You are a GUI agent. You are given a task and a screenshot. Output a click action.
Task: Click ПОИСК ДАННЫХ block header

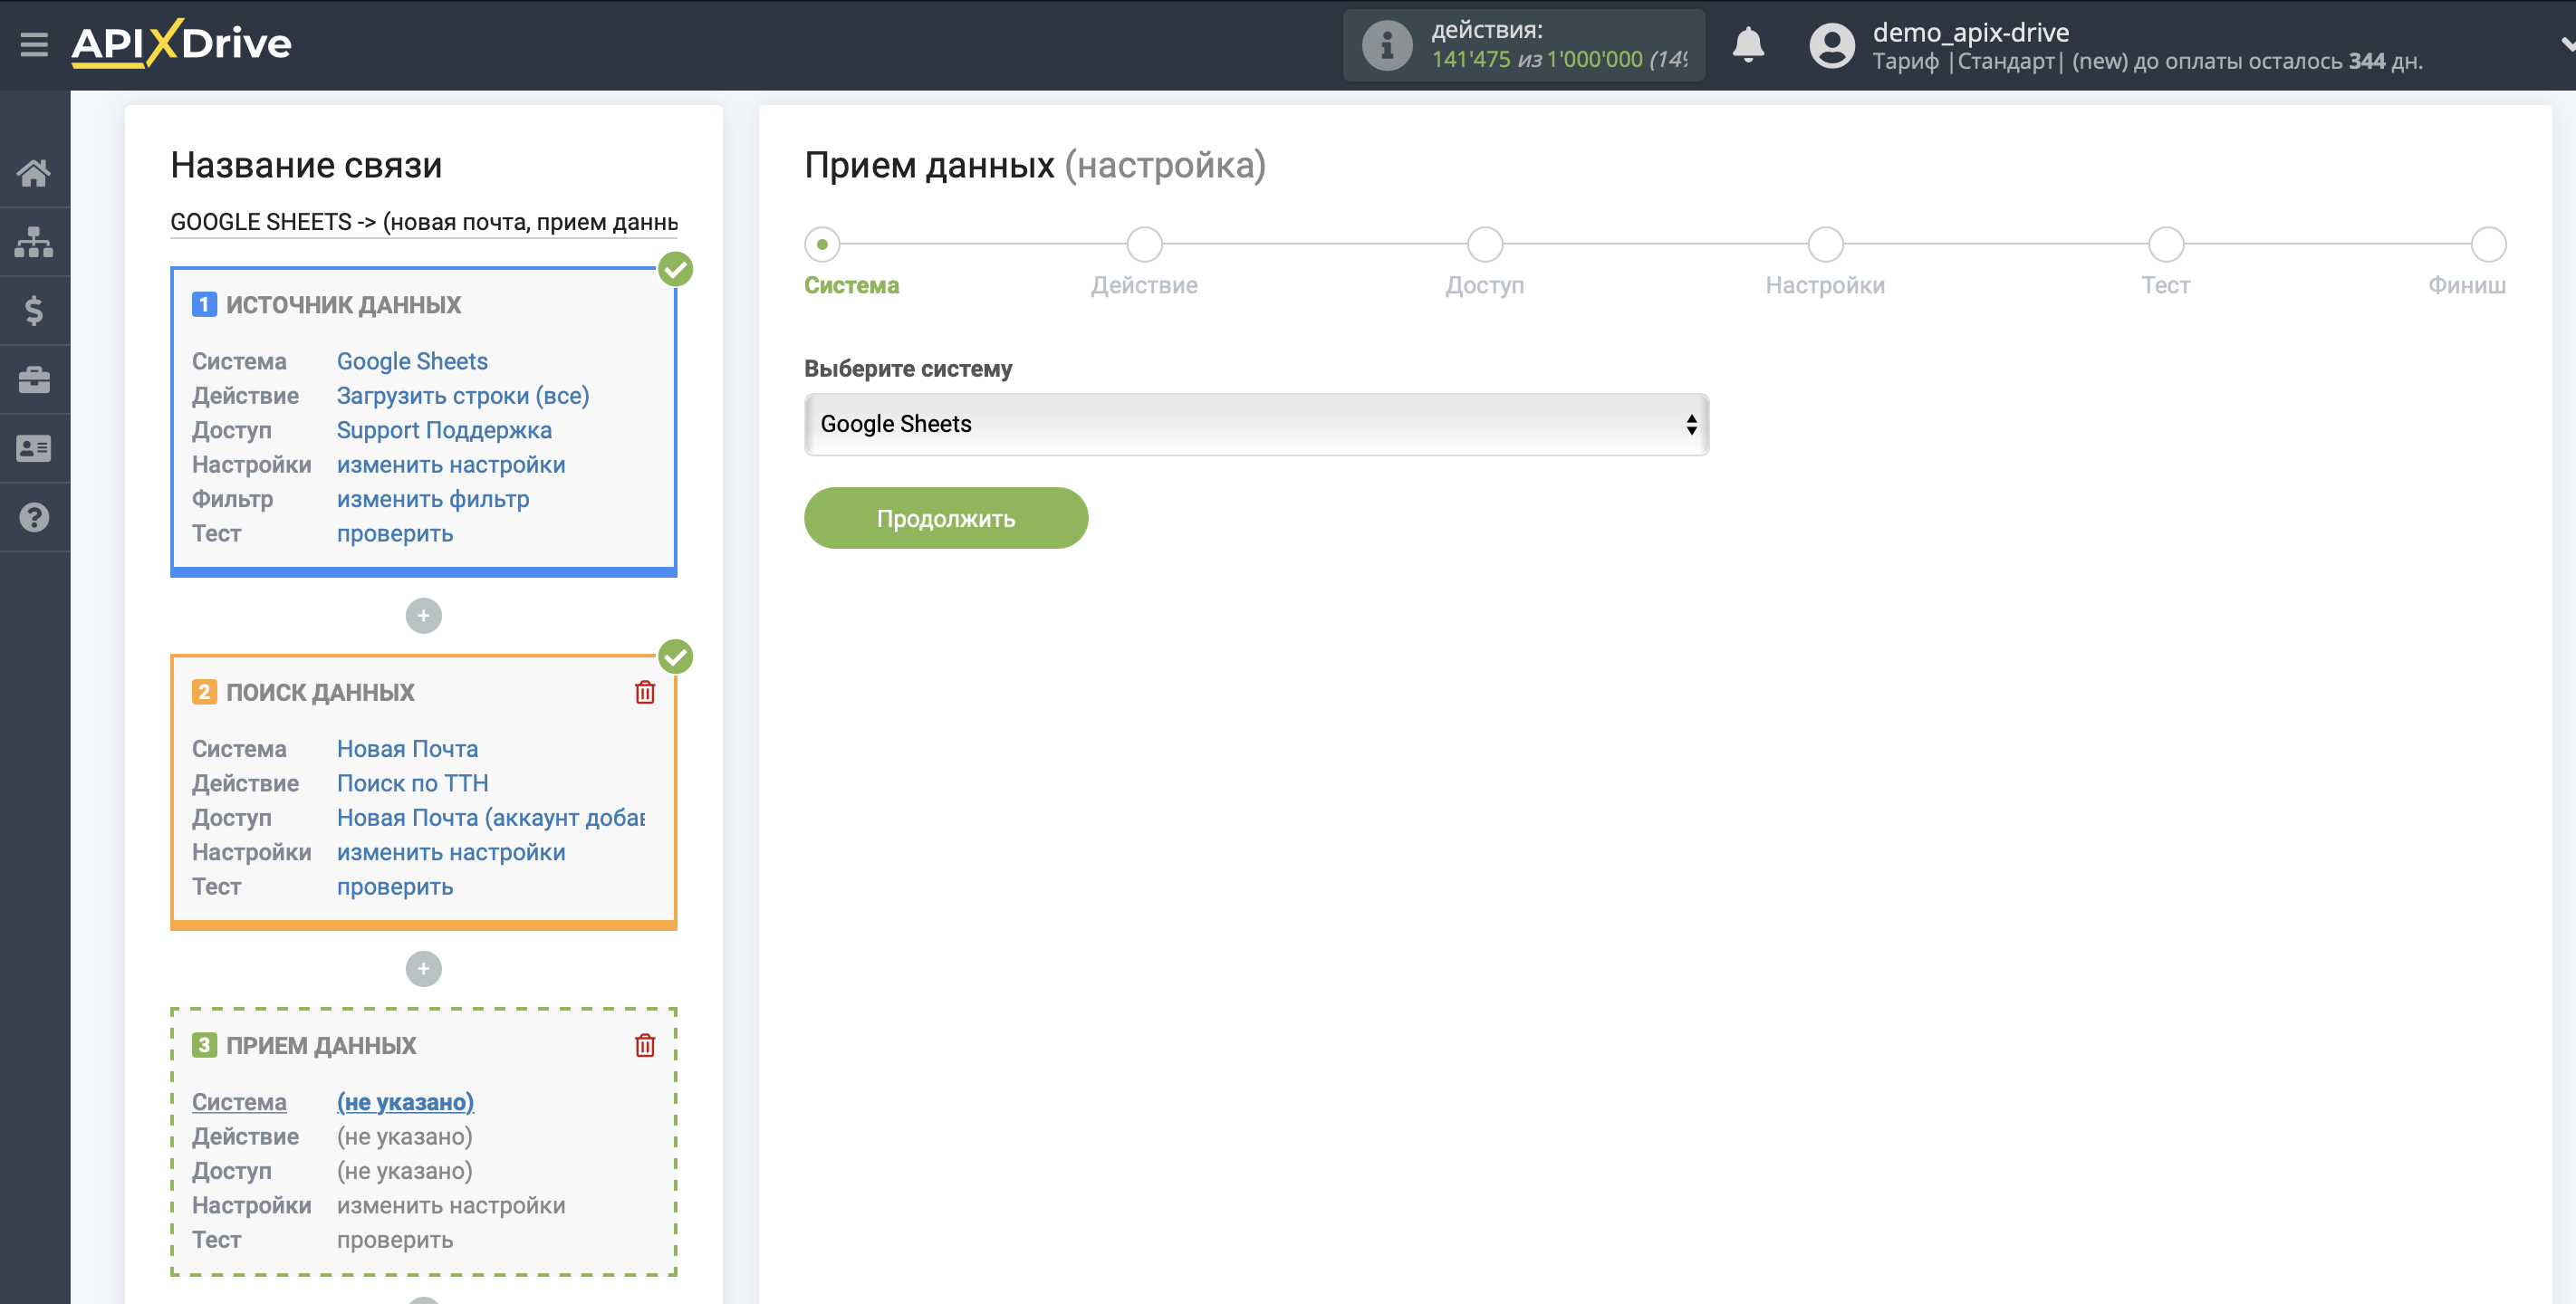(x=320, y=692)
